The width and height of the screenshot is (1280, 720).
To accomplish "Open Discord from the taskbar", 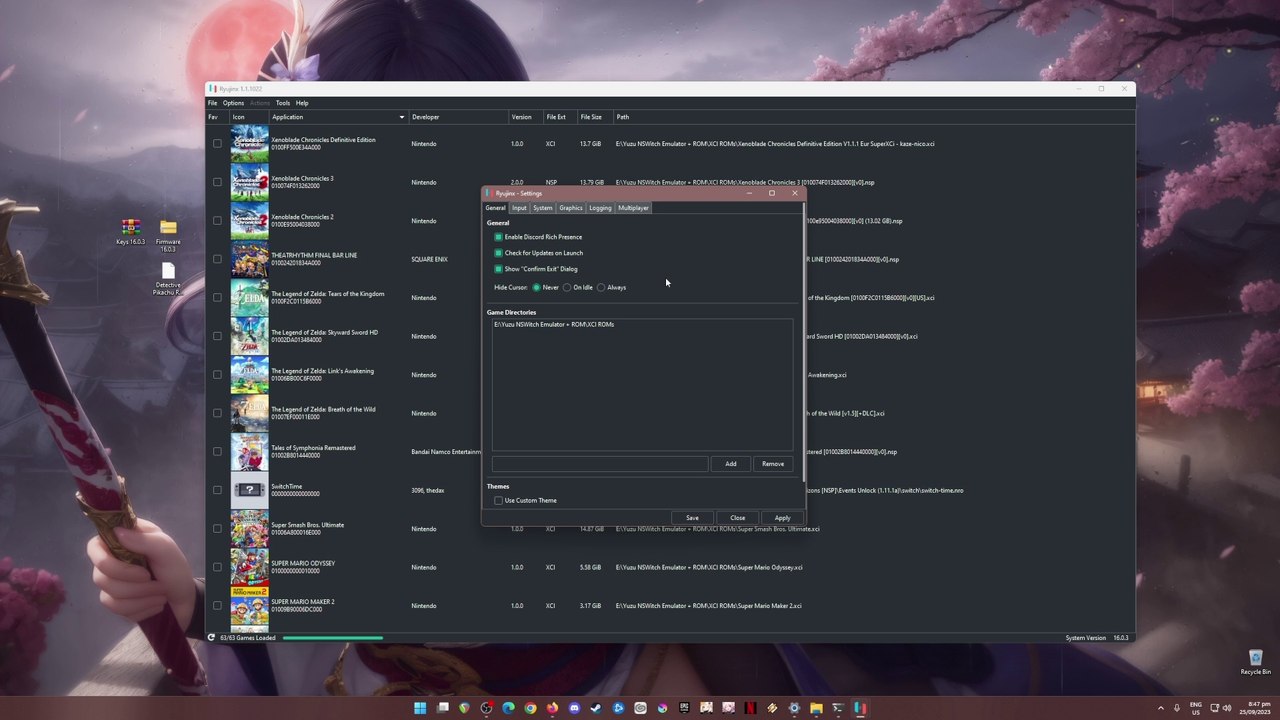I will 574,708.
